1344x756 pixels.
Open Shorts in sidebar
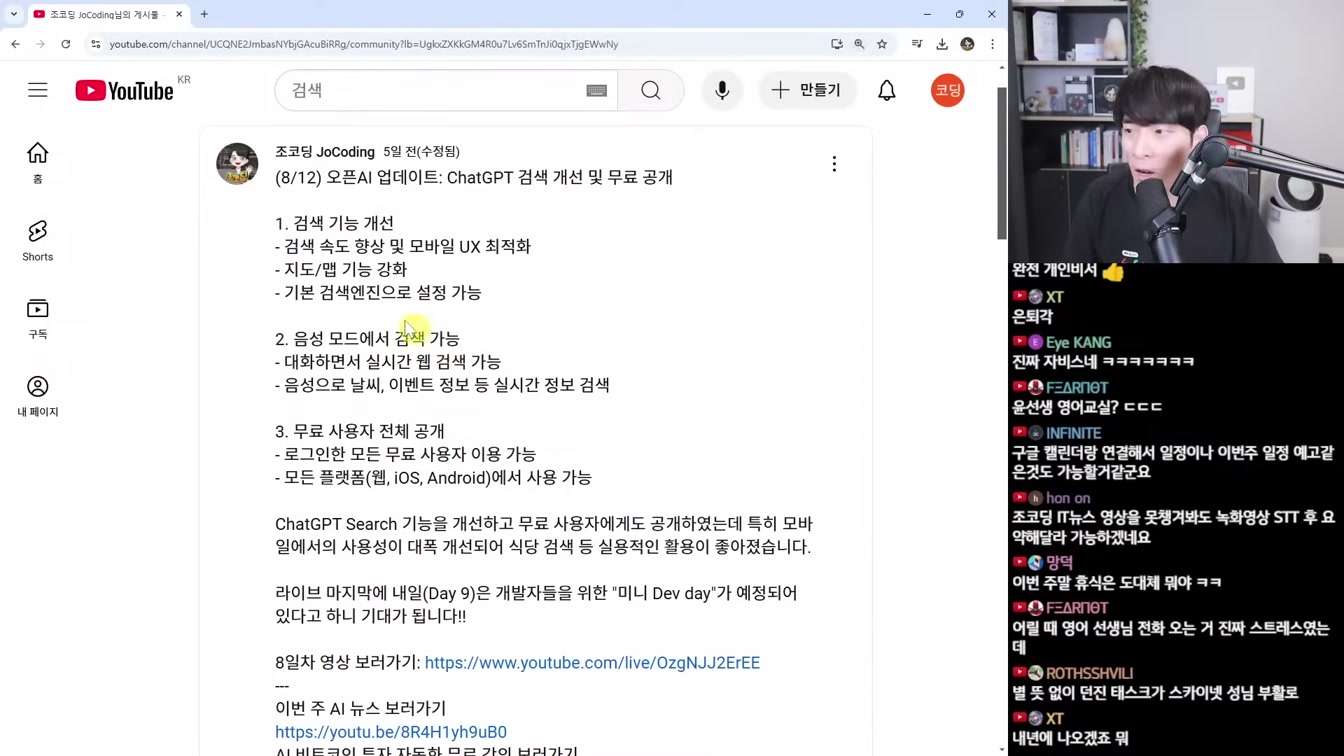tap(38, 241)
